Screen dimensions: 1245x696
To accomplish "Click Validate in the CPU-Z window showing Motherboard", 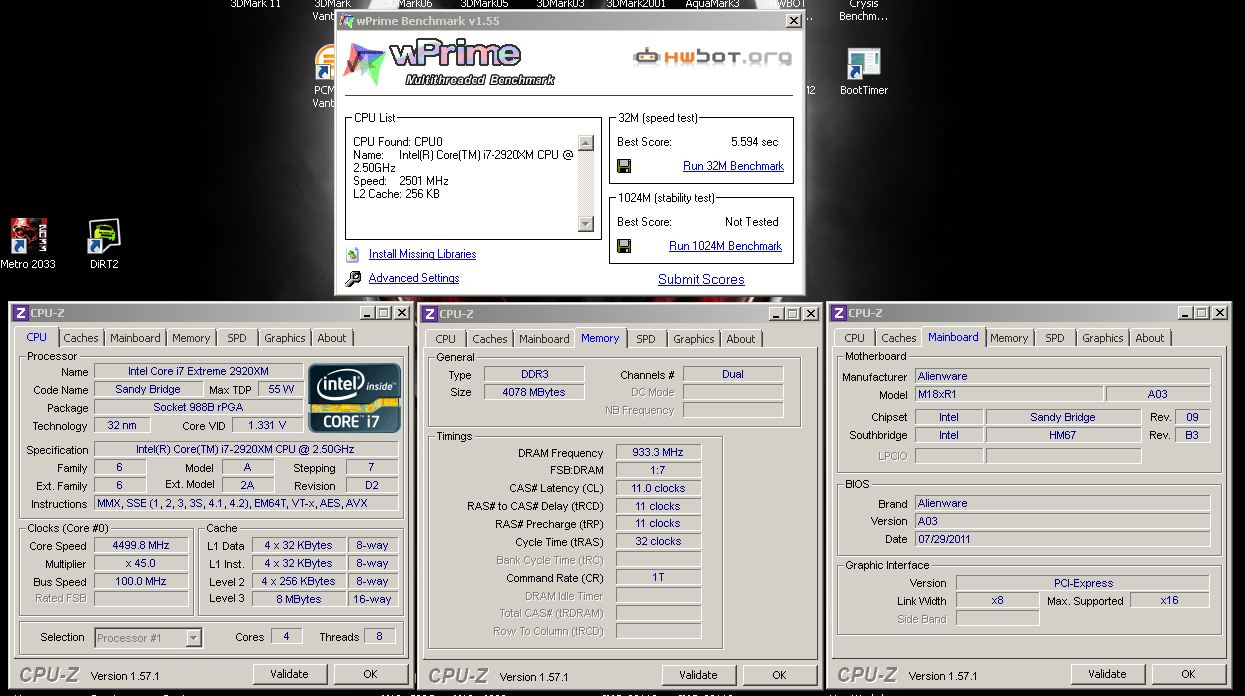I will (1107, 674).
